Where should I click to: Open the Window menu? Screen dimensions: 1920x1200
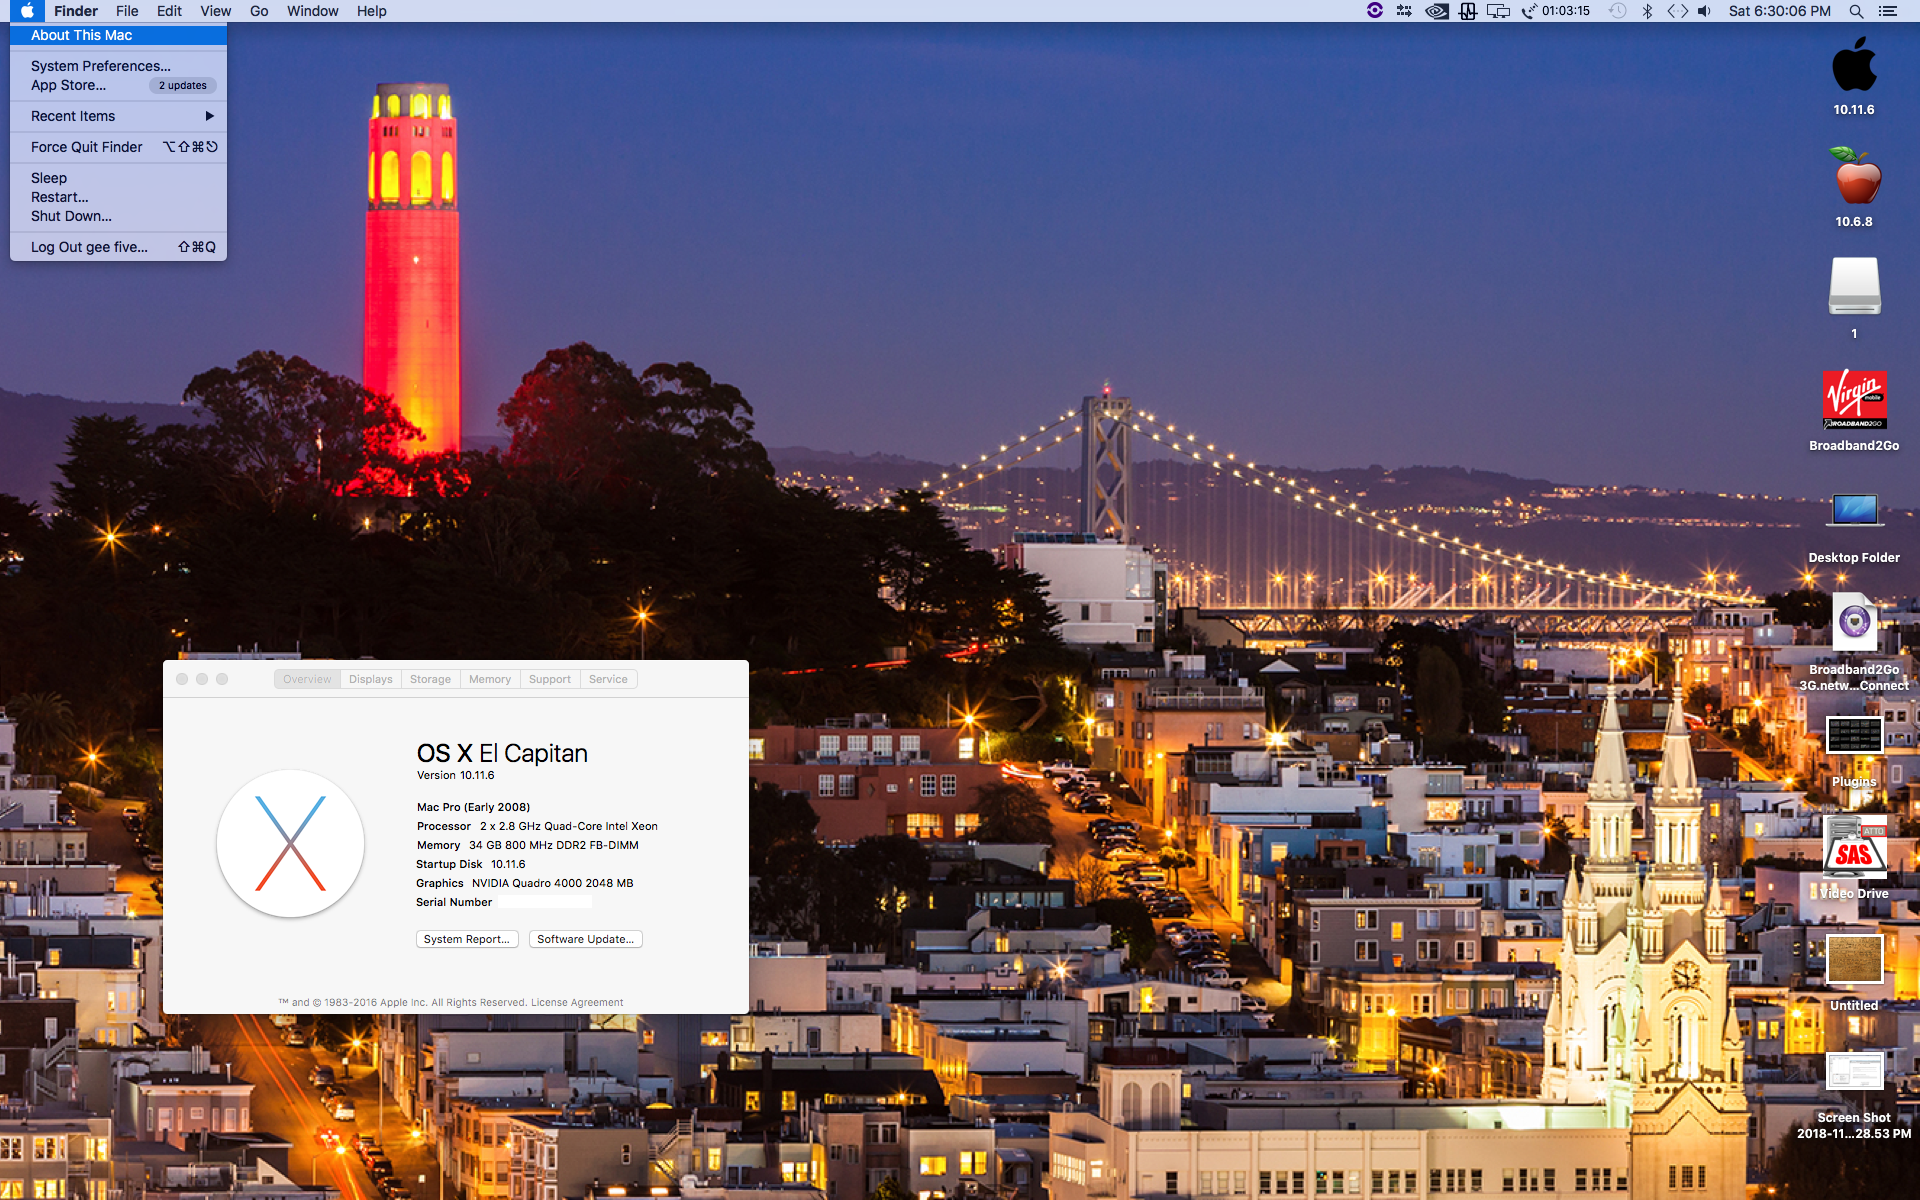(312, 11)
